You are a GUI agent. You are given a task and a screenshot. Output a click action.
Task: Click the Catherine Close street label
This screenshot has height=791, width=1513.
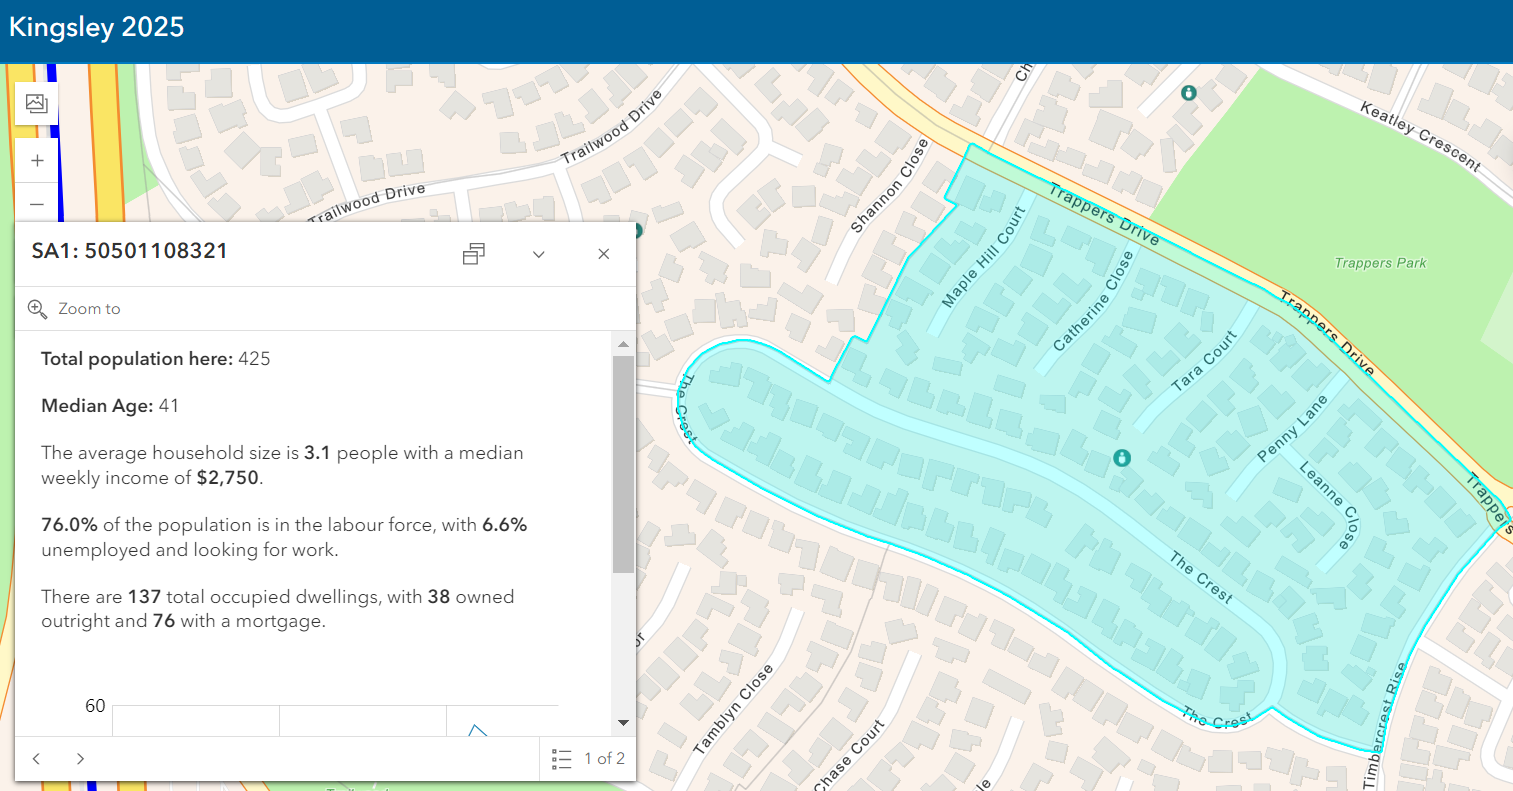[x=1094, y=300]
